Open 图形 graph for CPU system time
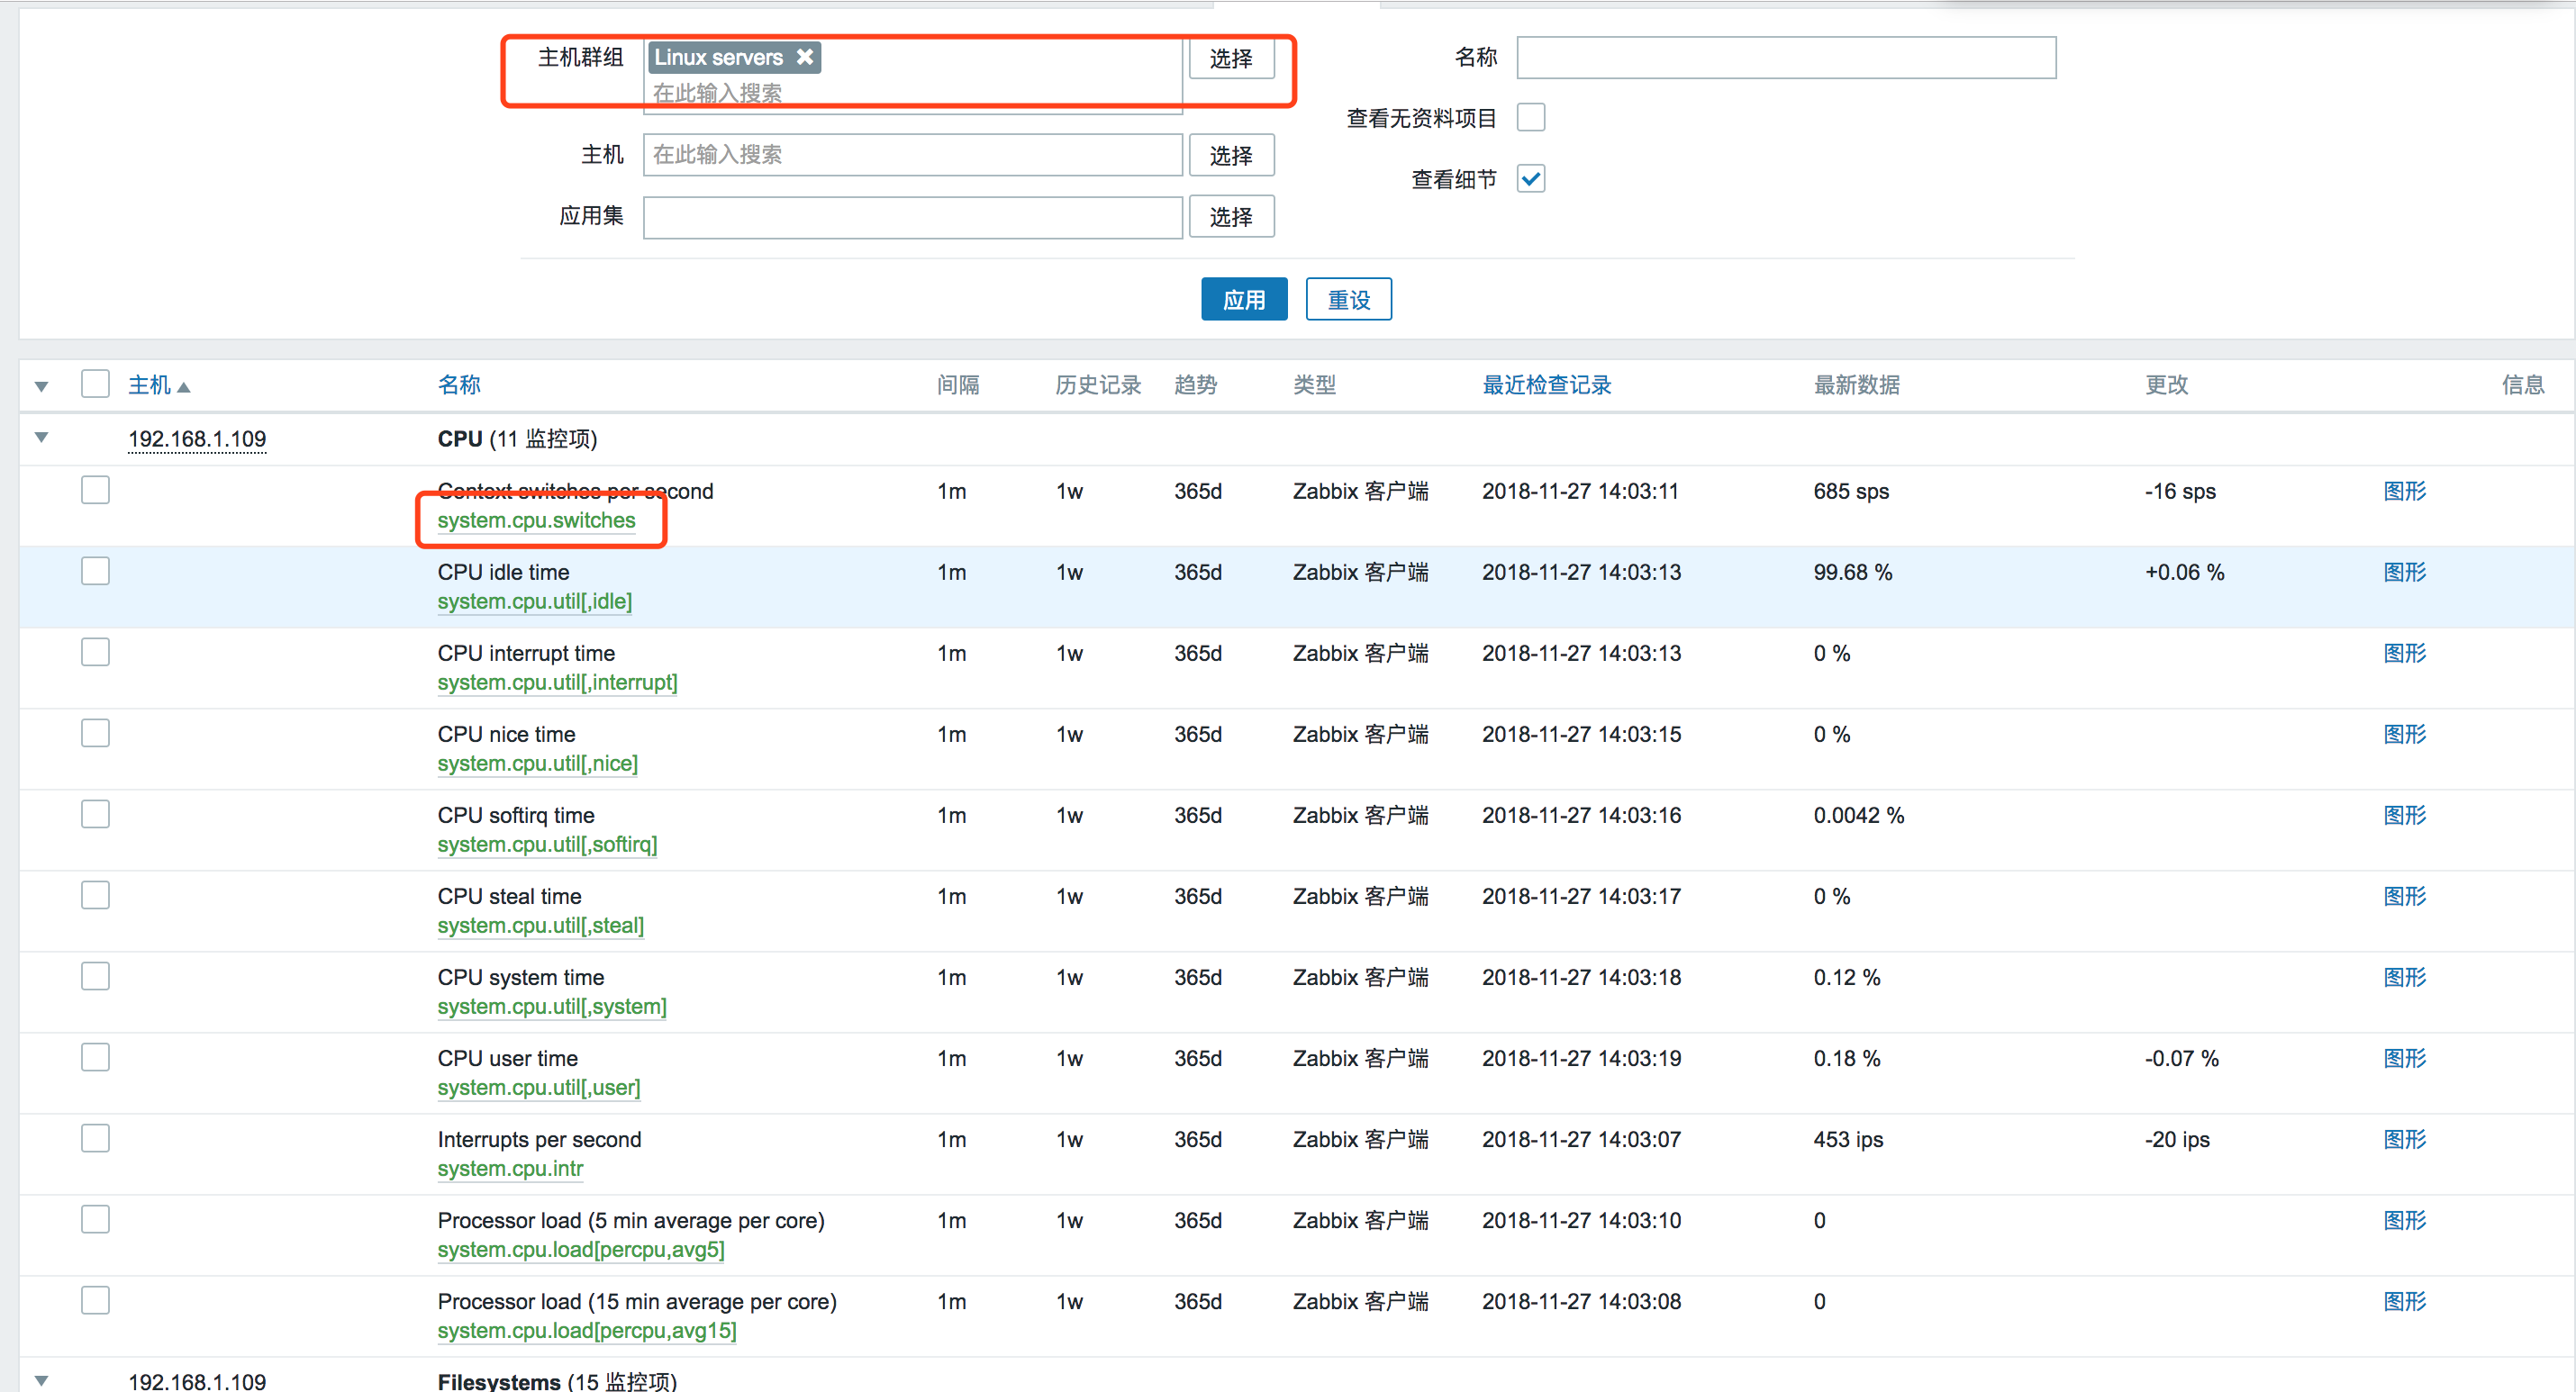The image size is (2576, 1392). tap(2404, 977)
